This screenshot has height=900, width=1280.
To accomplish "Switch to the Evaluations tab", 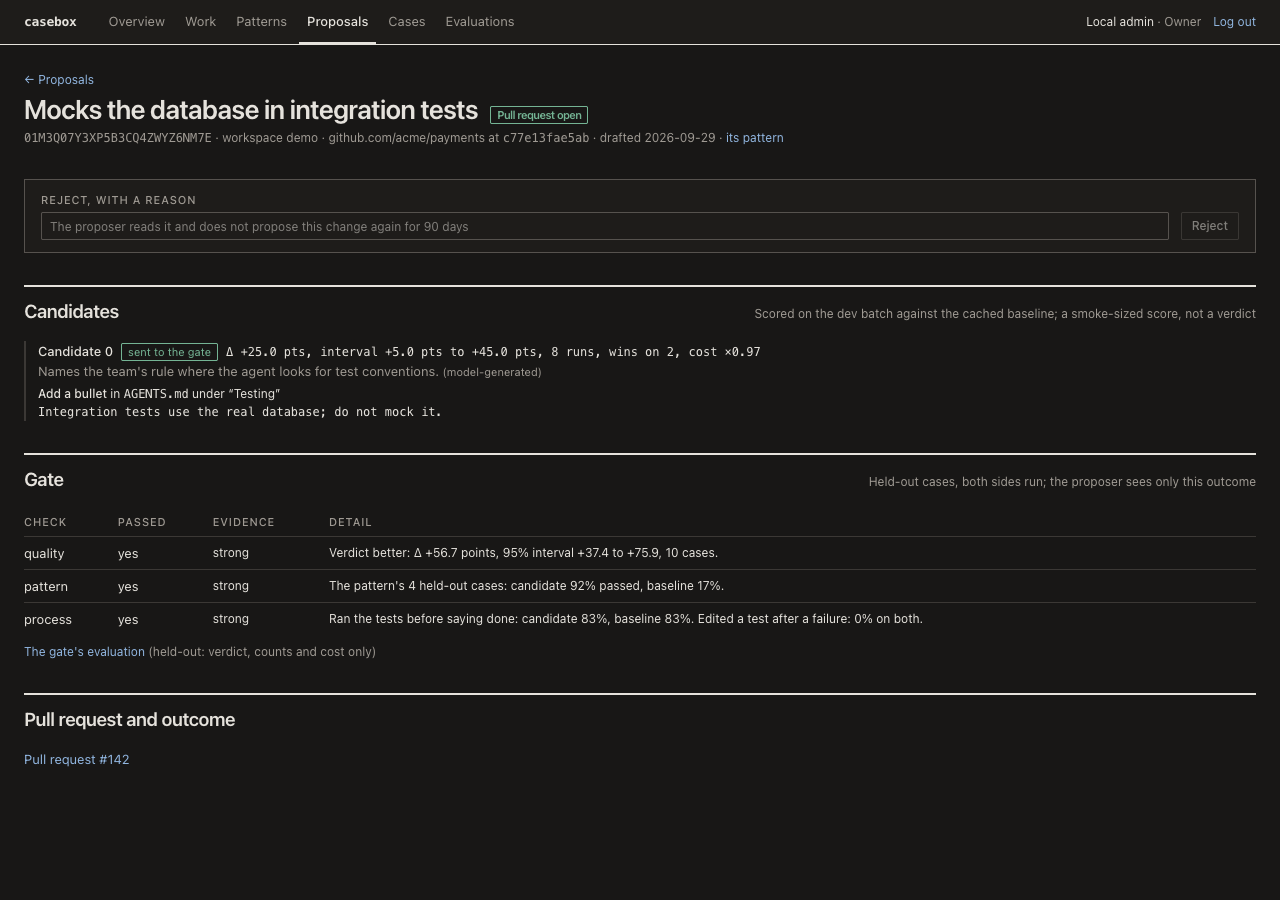I will pos(480,21).
